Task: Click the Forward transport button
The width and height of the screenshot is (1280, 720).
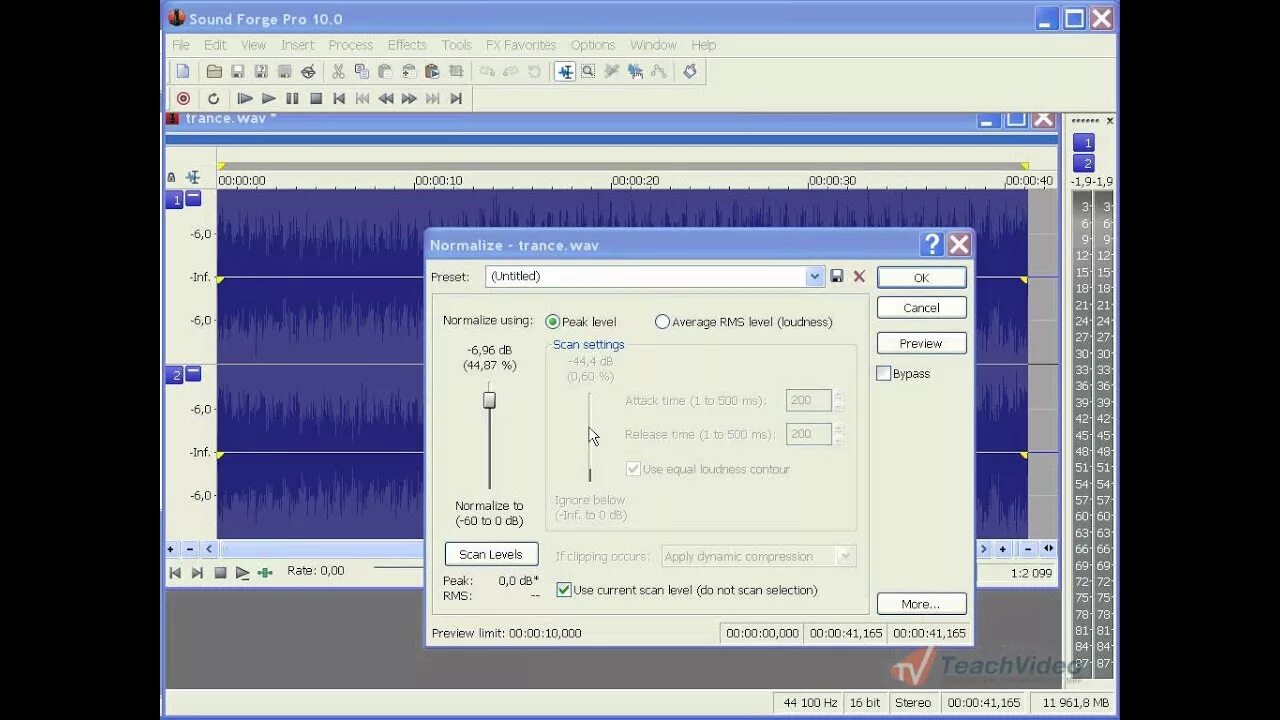Action: tap(409, 98)
